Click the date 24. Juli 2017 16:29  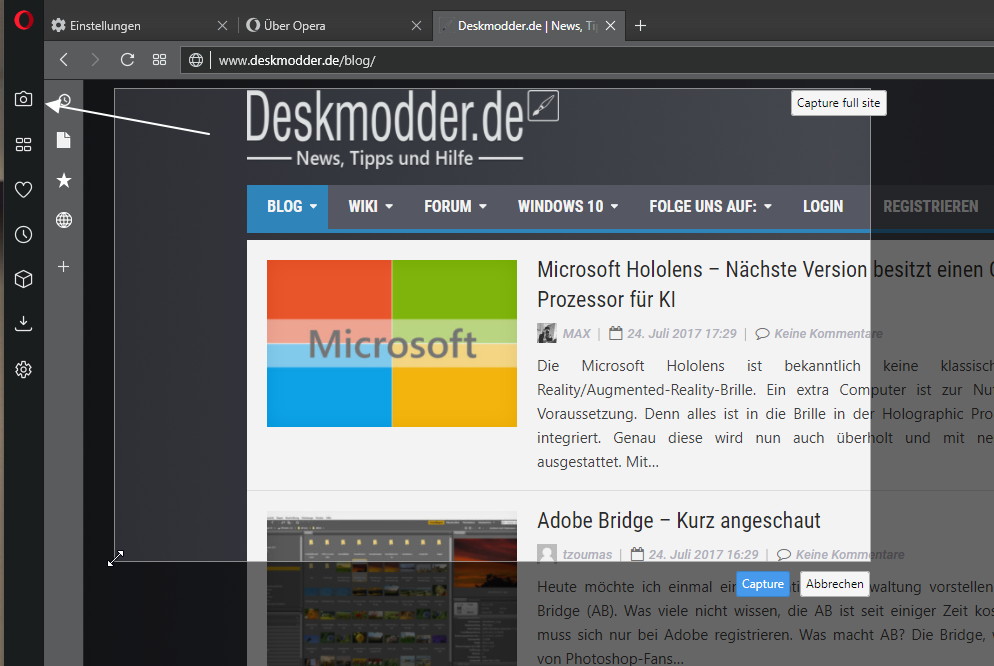[703, 554]
